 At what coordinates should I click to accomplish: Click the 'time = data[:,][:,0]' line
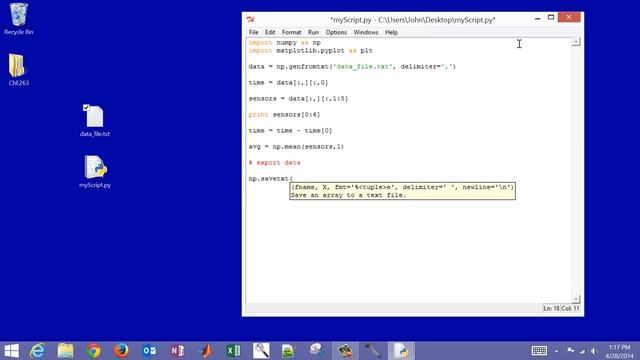tap(288, 82)
